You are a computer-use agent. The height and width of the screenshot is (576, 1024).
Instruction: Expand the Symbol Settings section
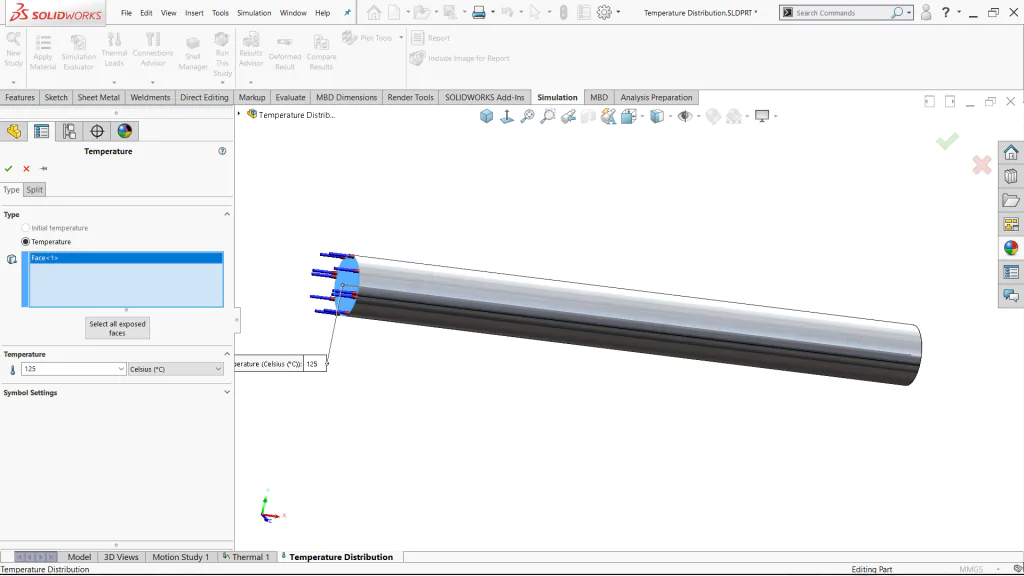click(x=227, y=392)
